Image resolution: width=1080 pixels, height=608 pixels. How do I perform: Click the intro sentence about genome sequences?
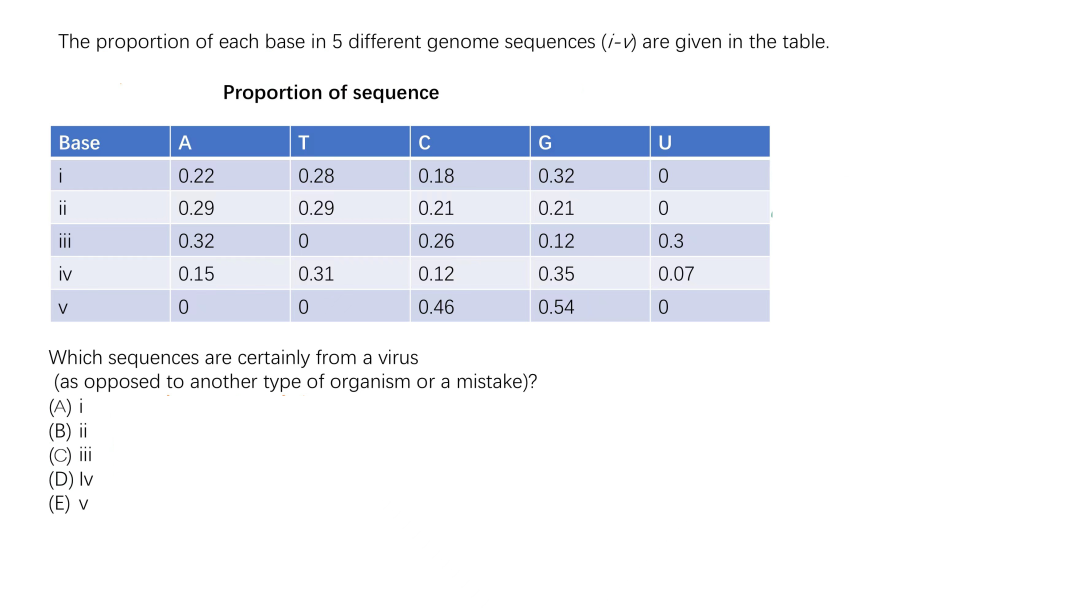(x=444, y=42)
